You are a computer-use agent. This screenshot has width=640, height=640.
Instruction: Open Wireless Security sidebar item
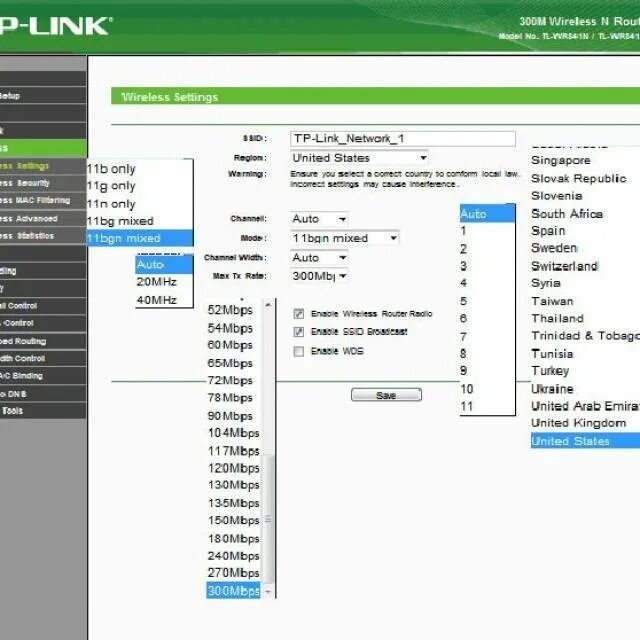(x=43, y=183)
